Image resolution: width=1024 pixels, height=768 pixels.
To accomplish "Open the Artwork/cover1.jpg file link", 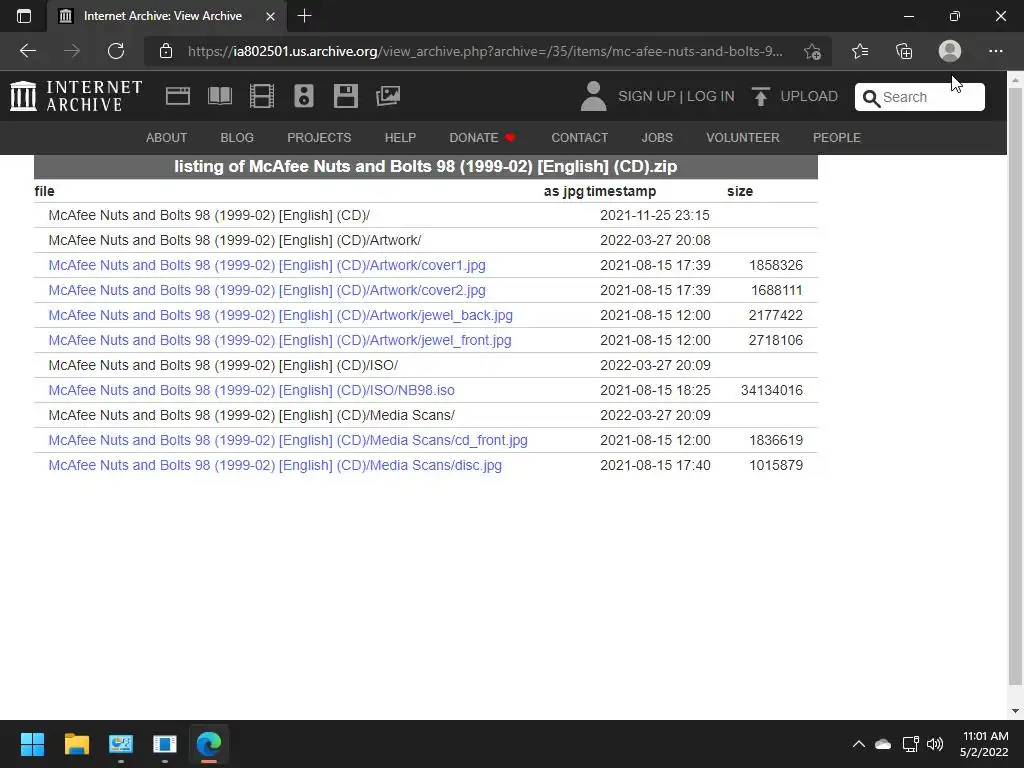I will coord(267,265).
